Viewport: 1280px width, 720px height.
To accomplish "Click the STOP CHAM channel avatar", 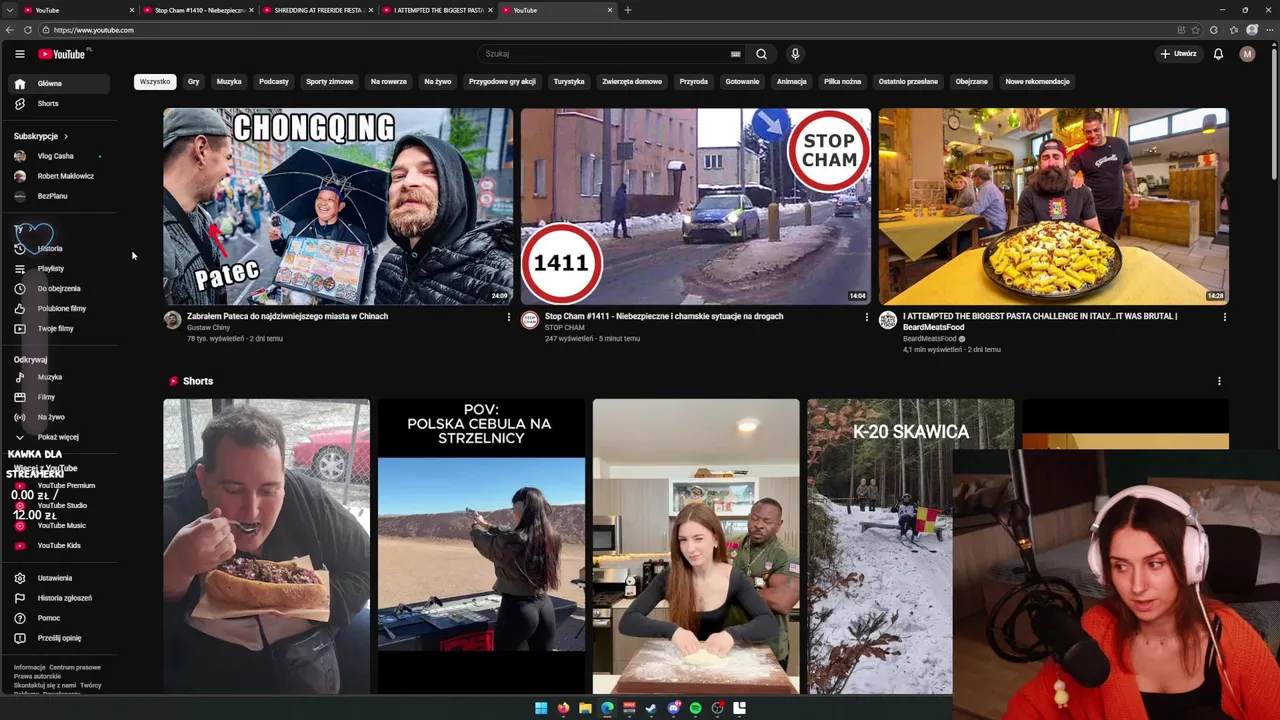I will (x=530, y=320).
